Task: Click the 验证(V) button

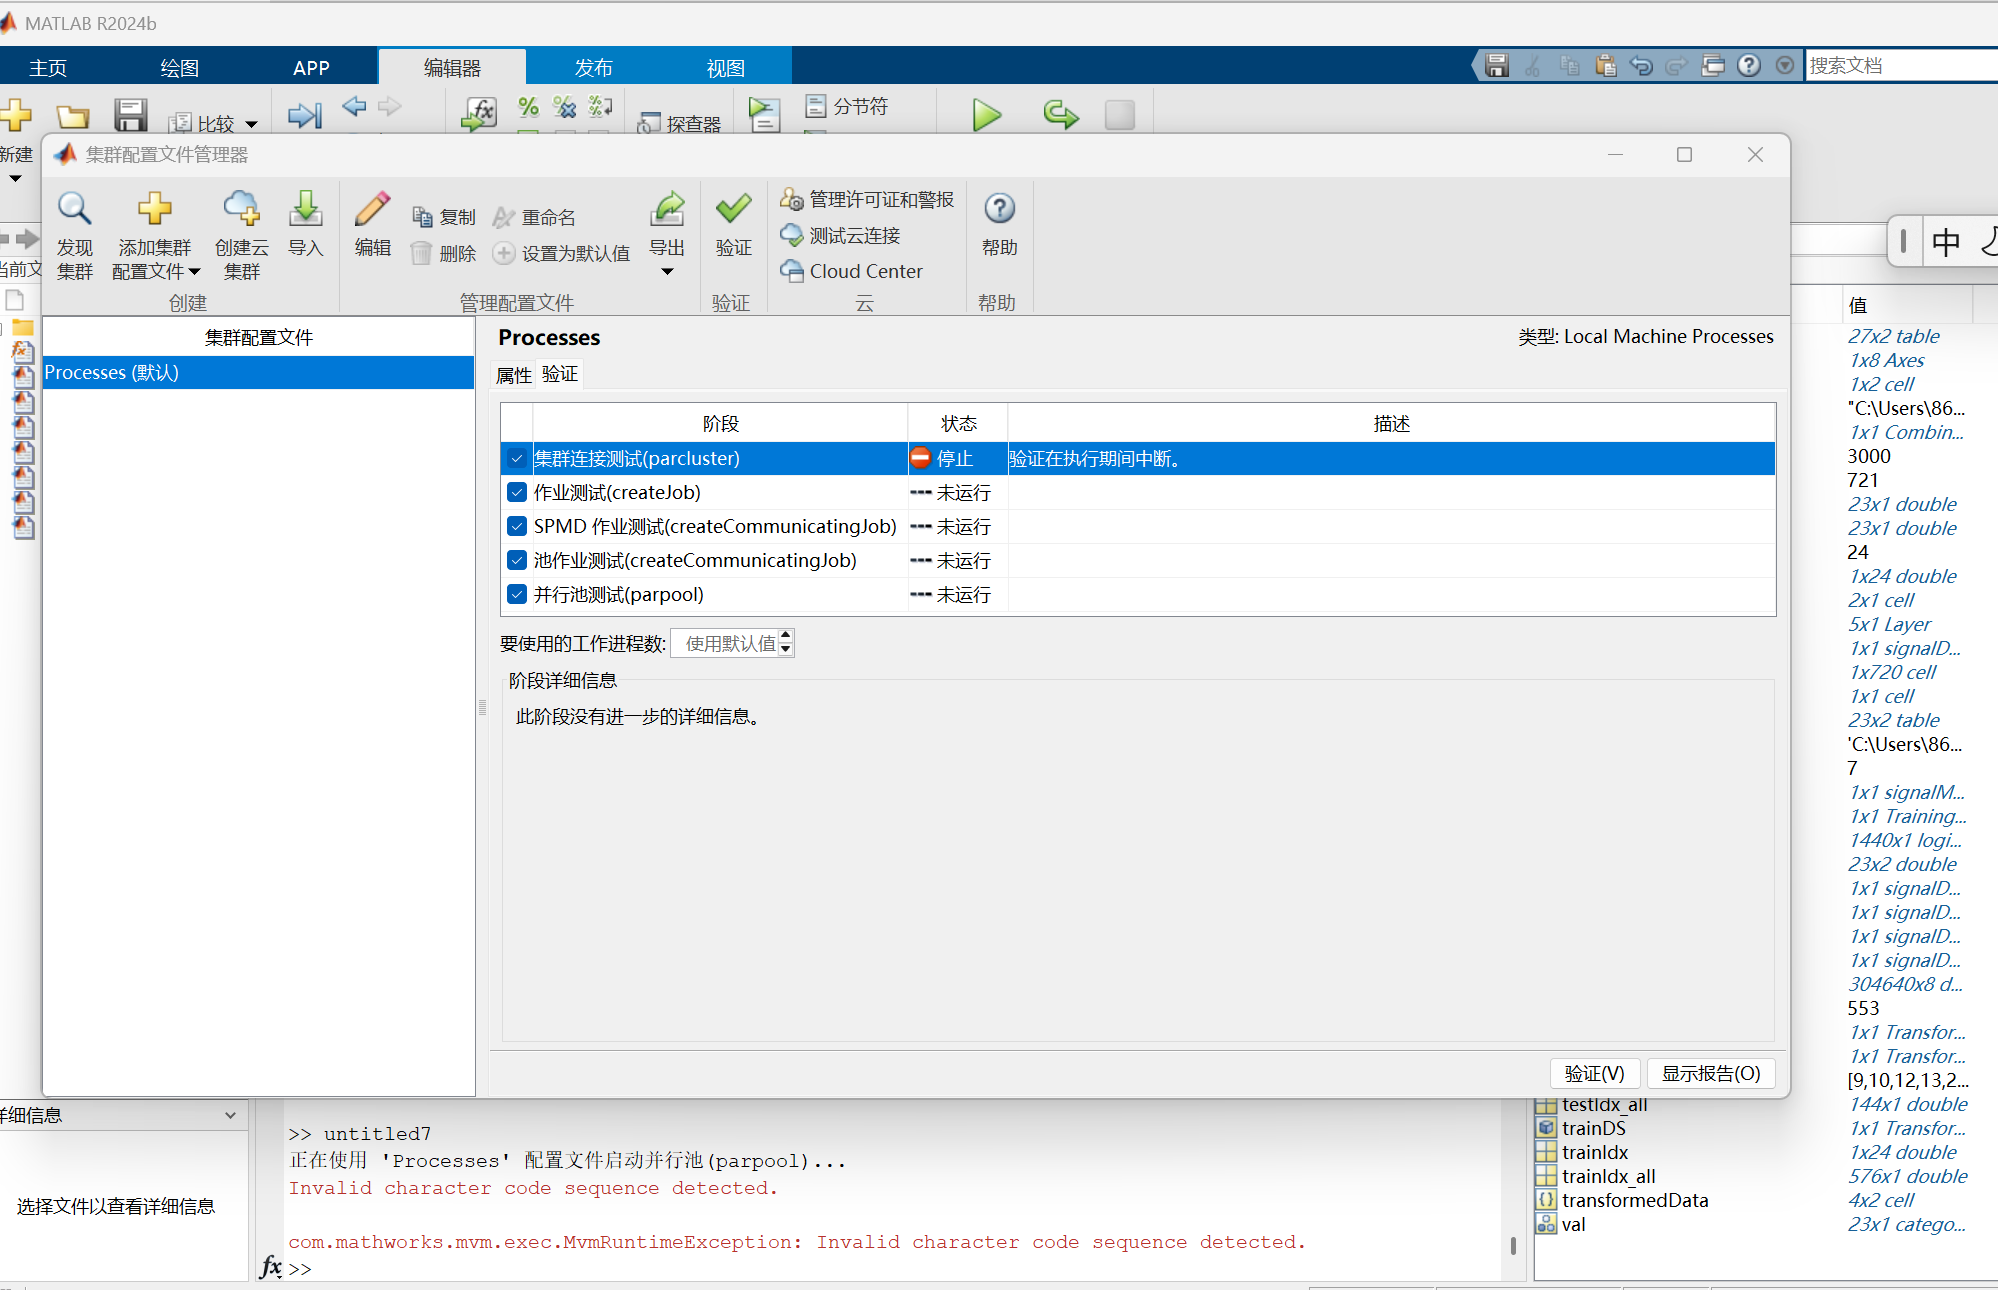Action: click(1594, 1073)
